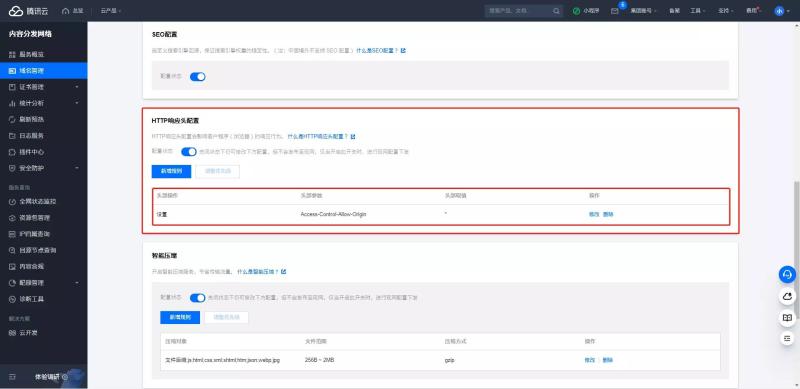Open the 云产品 dropdown in top bar
The height and width of the screenshot is (389, 800).
(x=111, y=11)
